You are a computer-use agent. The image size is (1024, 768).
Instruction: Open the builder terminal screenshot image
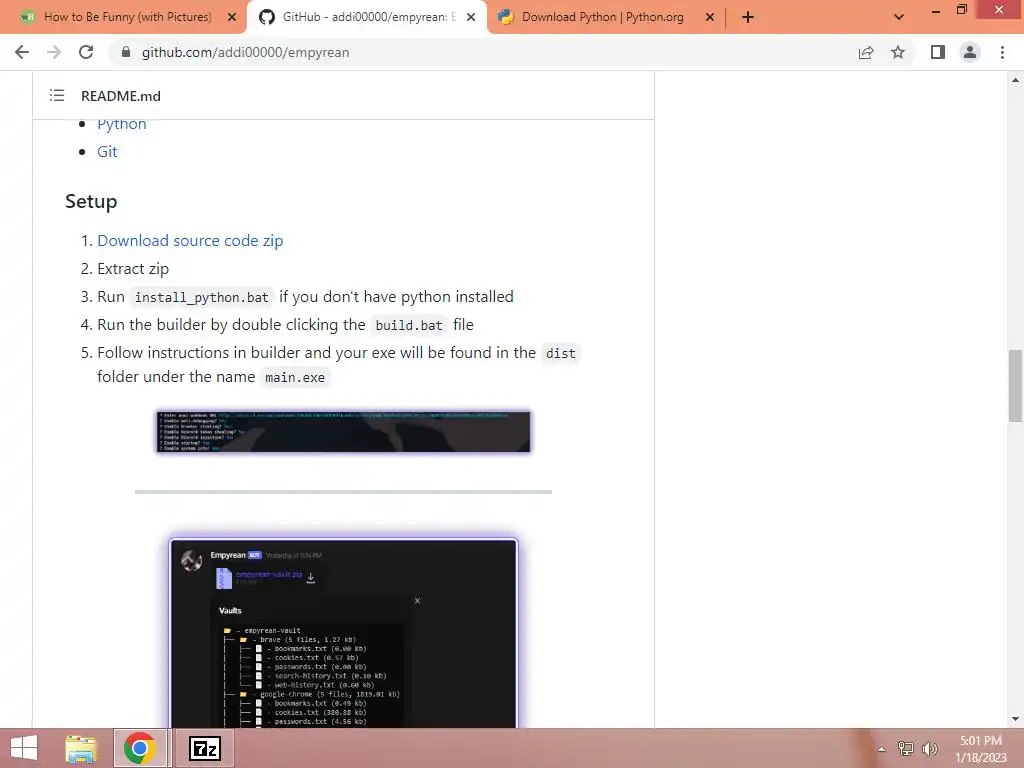pyautogui.click(x=344, y=432)
